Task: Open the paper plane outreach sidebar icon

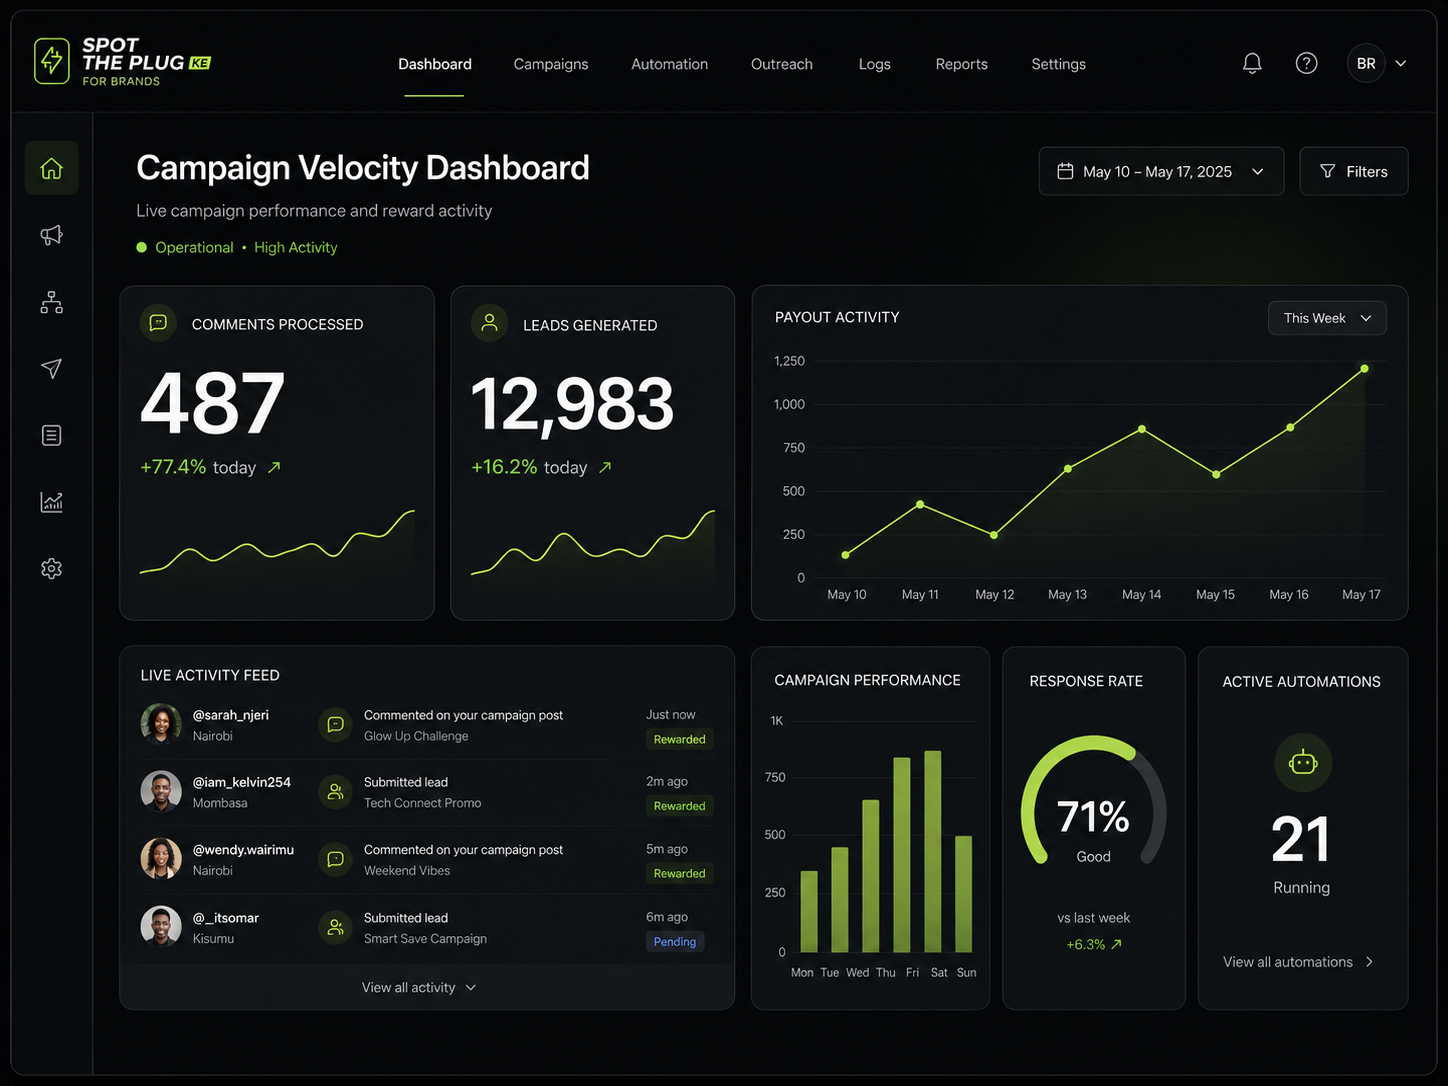Action: pyautogui.click(x=52, y=368)
